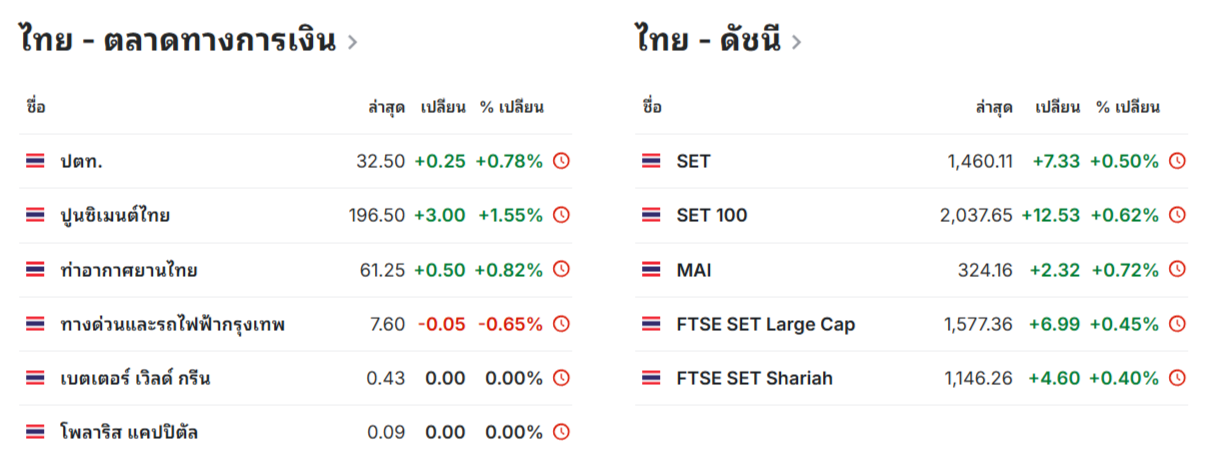Click the Thai flag icon beside FTSE SET Large Cap
The image size is (1207, 450).
pyautogui.click(x=652, y=324)
